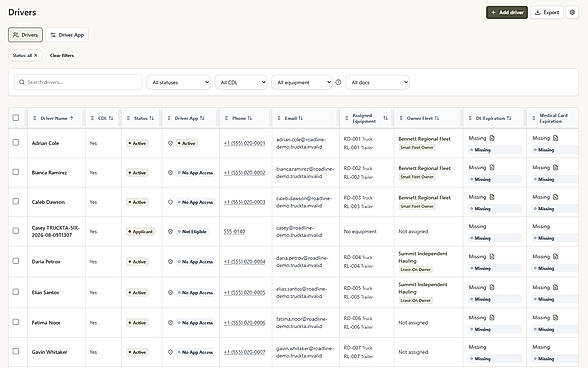The image size is (588, 368).
Task: Click the Add driver button
Action: 507,12
